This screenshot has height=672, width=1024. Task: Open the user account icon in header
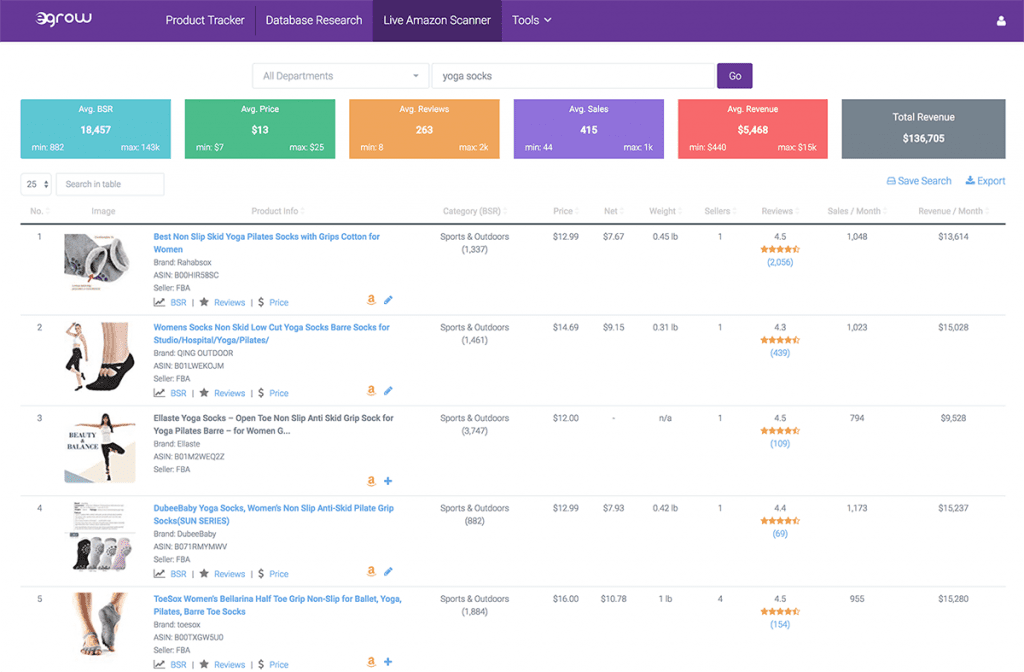1001,21
